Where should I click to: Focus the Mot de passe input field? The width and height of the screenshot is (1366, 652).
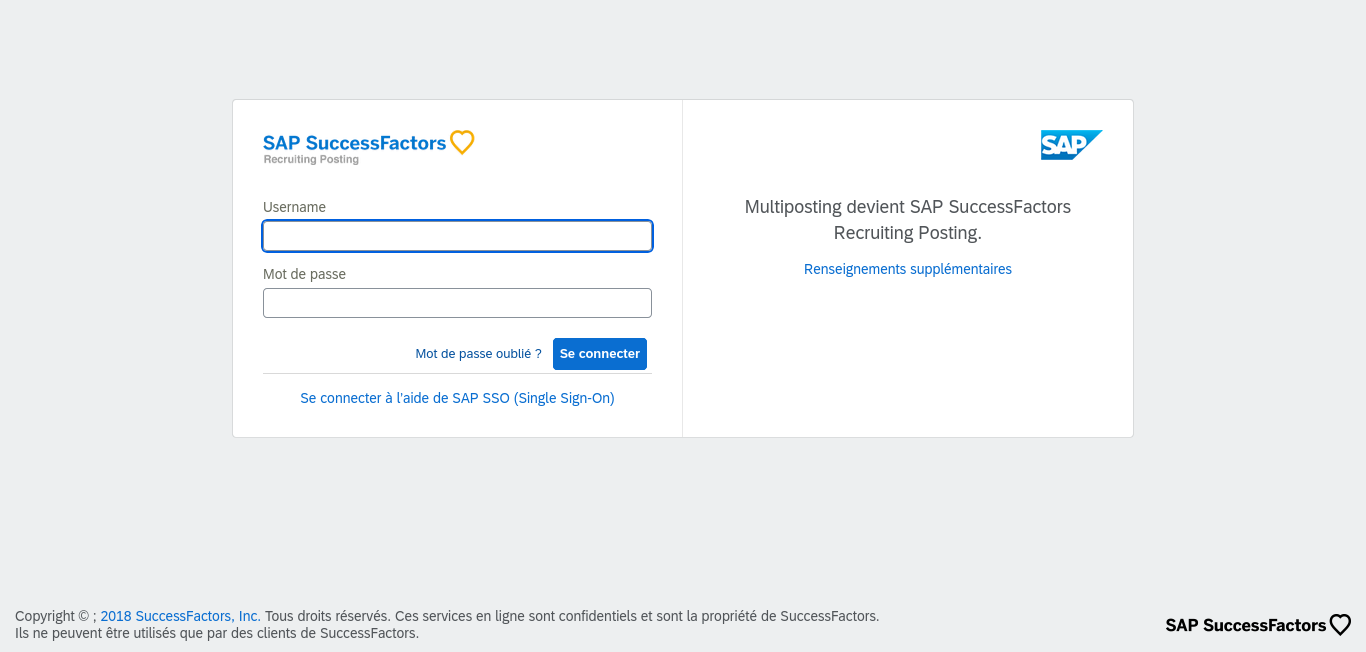point(457,303)
